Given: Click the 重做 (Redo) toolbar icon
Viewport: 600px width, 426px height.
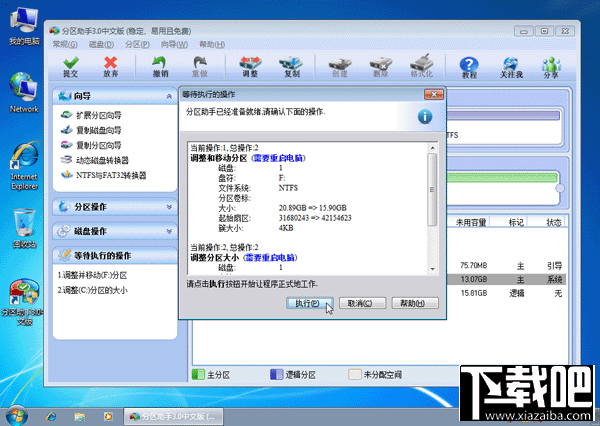Looking at the screenshot, I should pos(200,67).
